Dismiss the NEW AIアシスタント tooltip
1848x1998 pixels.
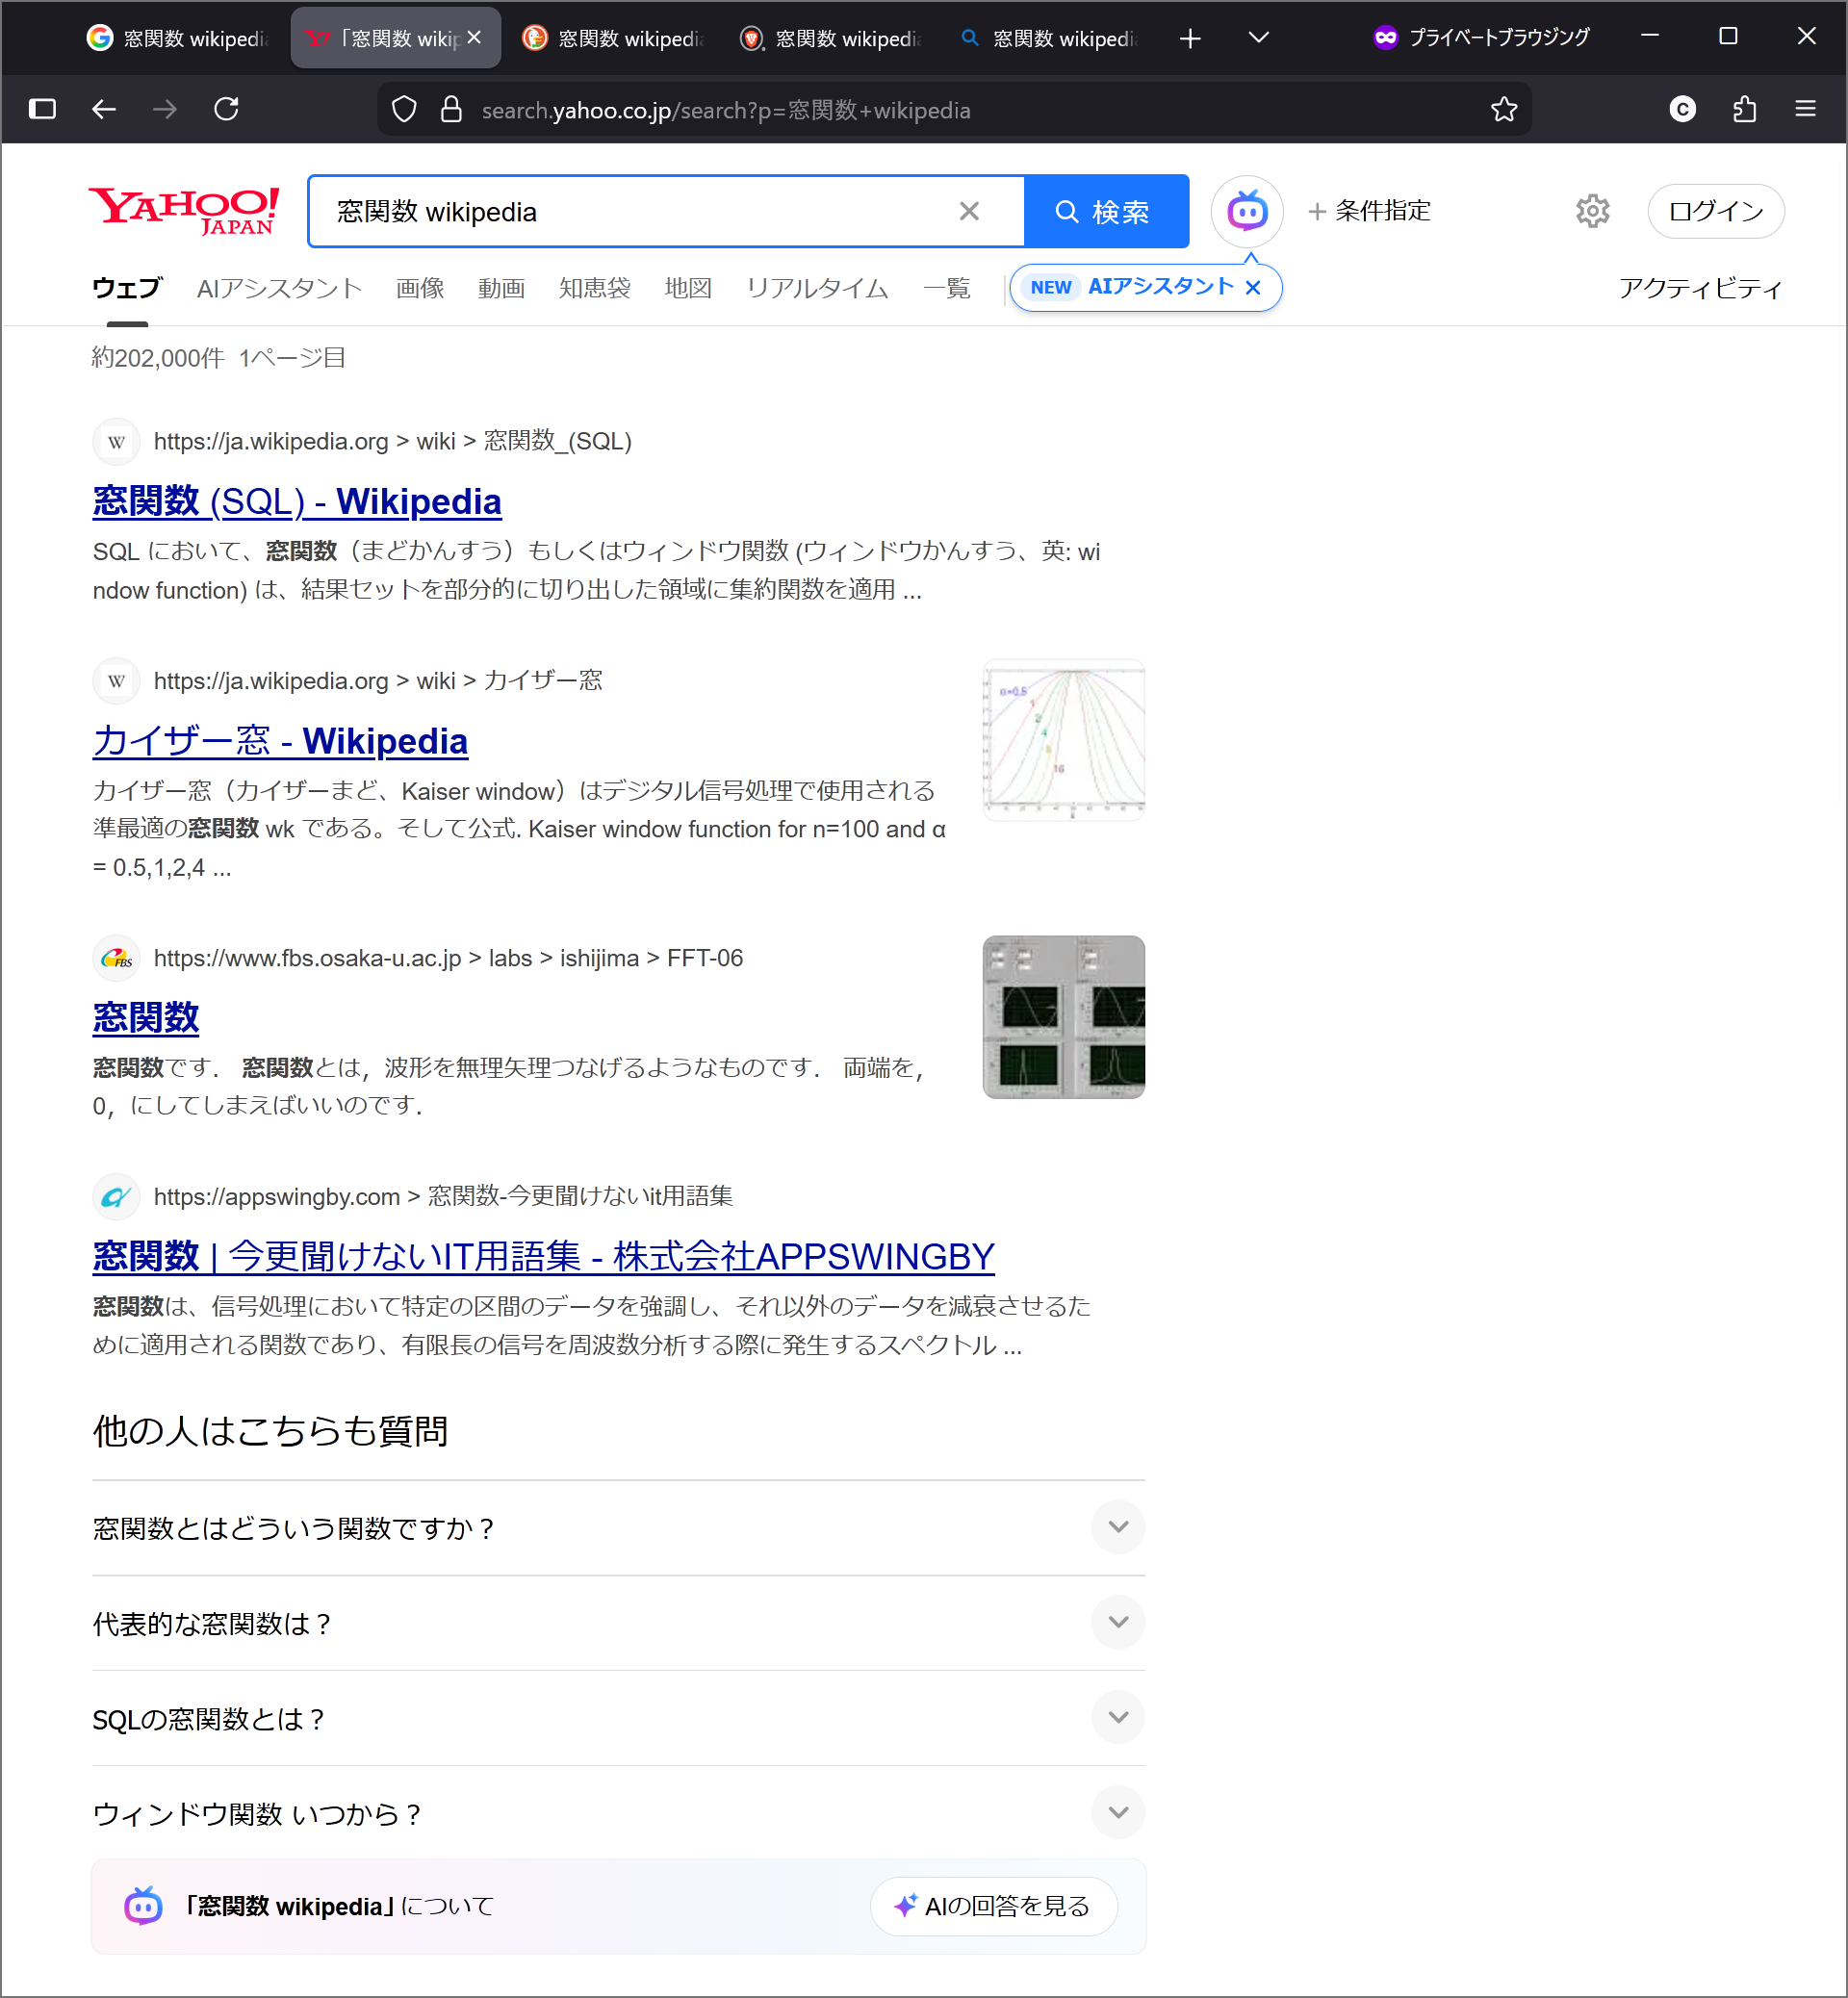pyautogui.click(x=1253, y=288)
